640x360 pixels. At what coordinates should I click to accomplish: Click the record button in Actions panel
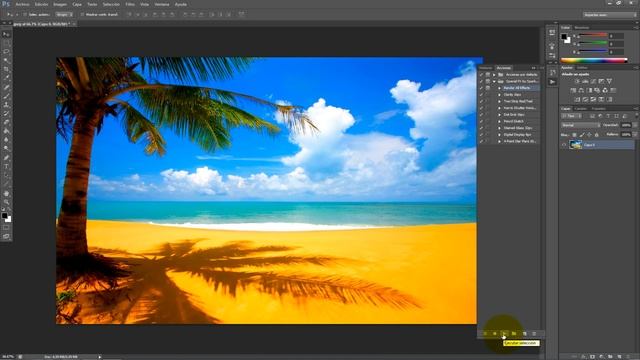pos(495,334)
